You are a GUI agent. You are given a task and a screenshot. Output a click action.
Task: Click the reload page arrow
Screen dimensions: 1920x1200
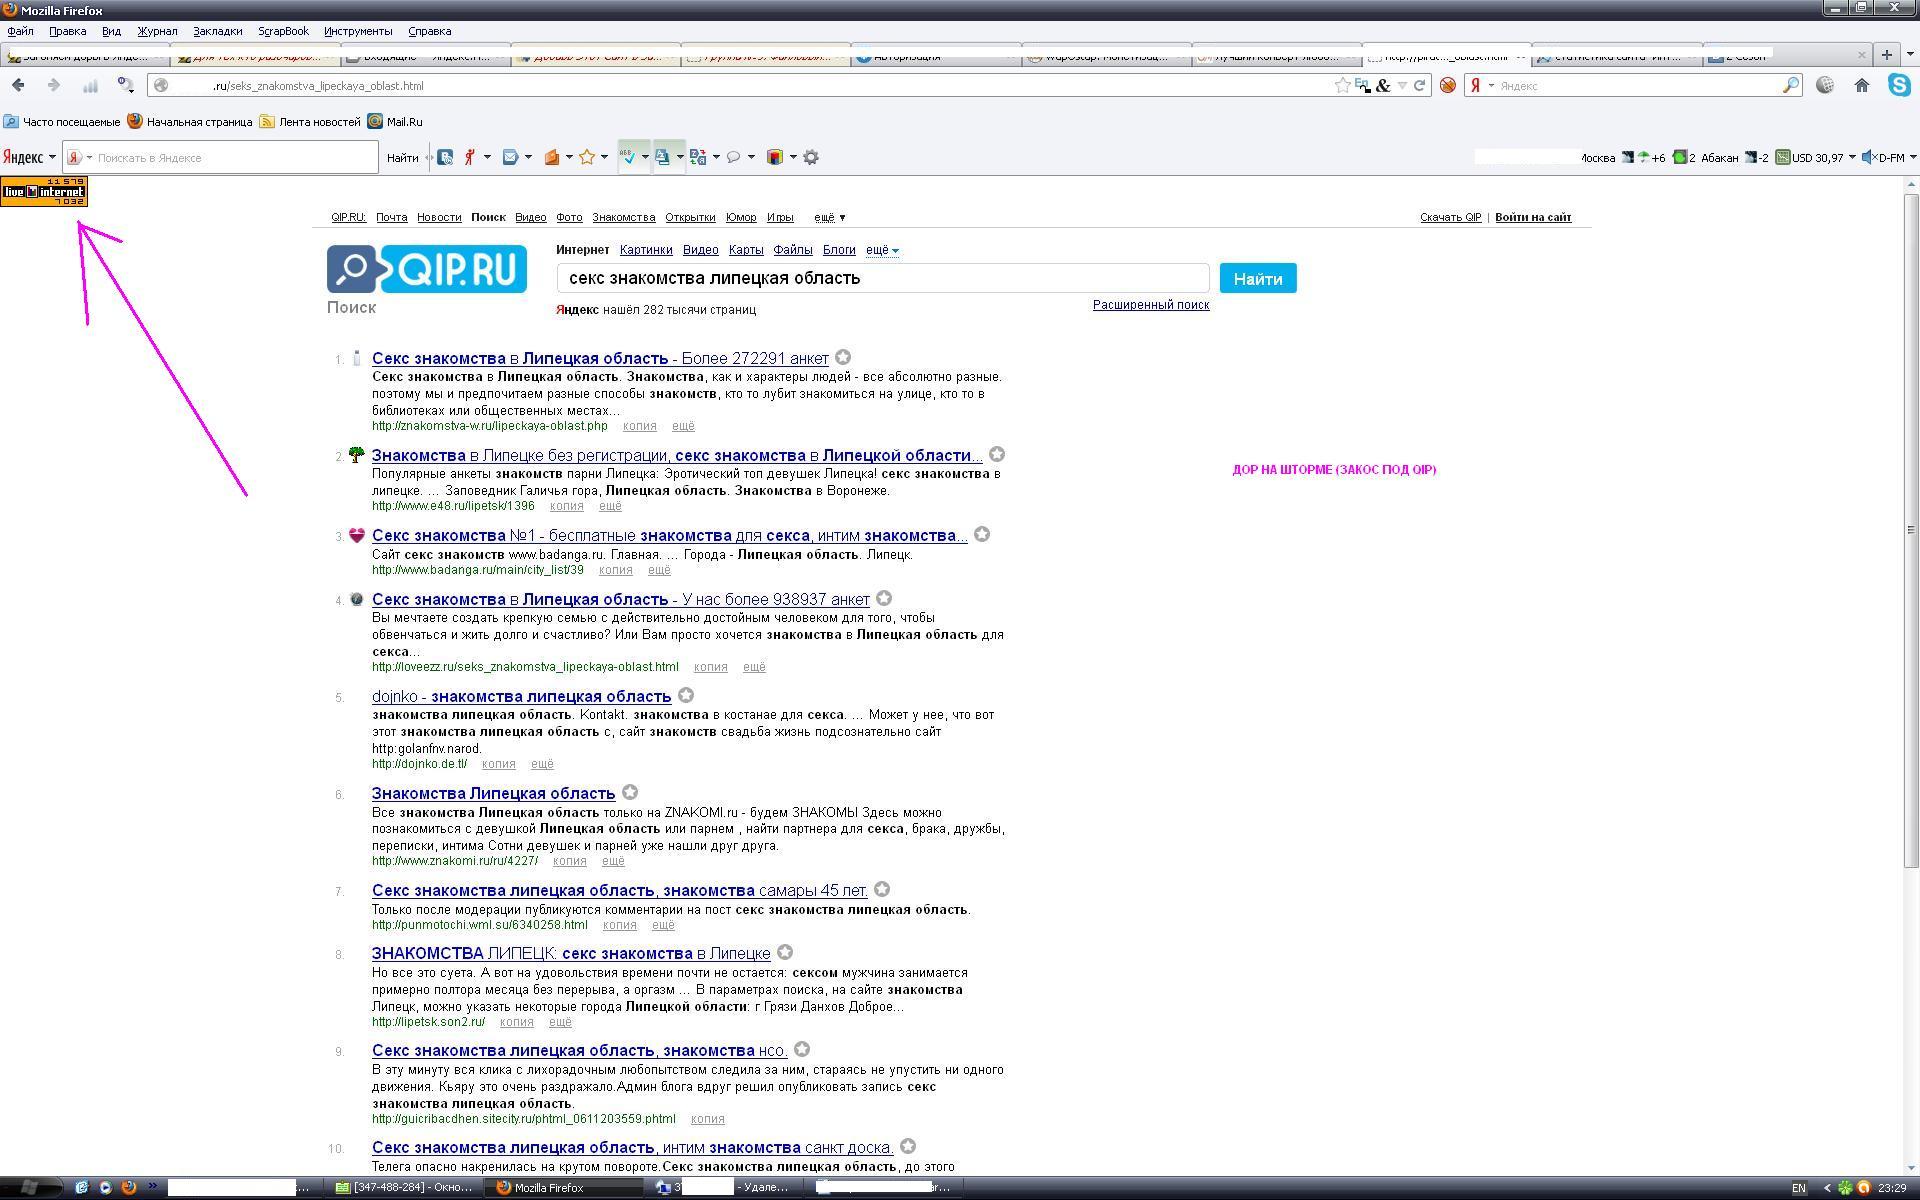coord(1419,86)
